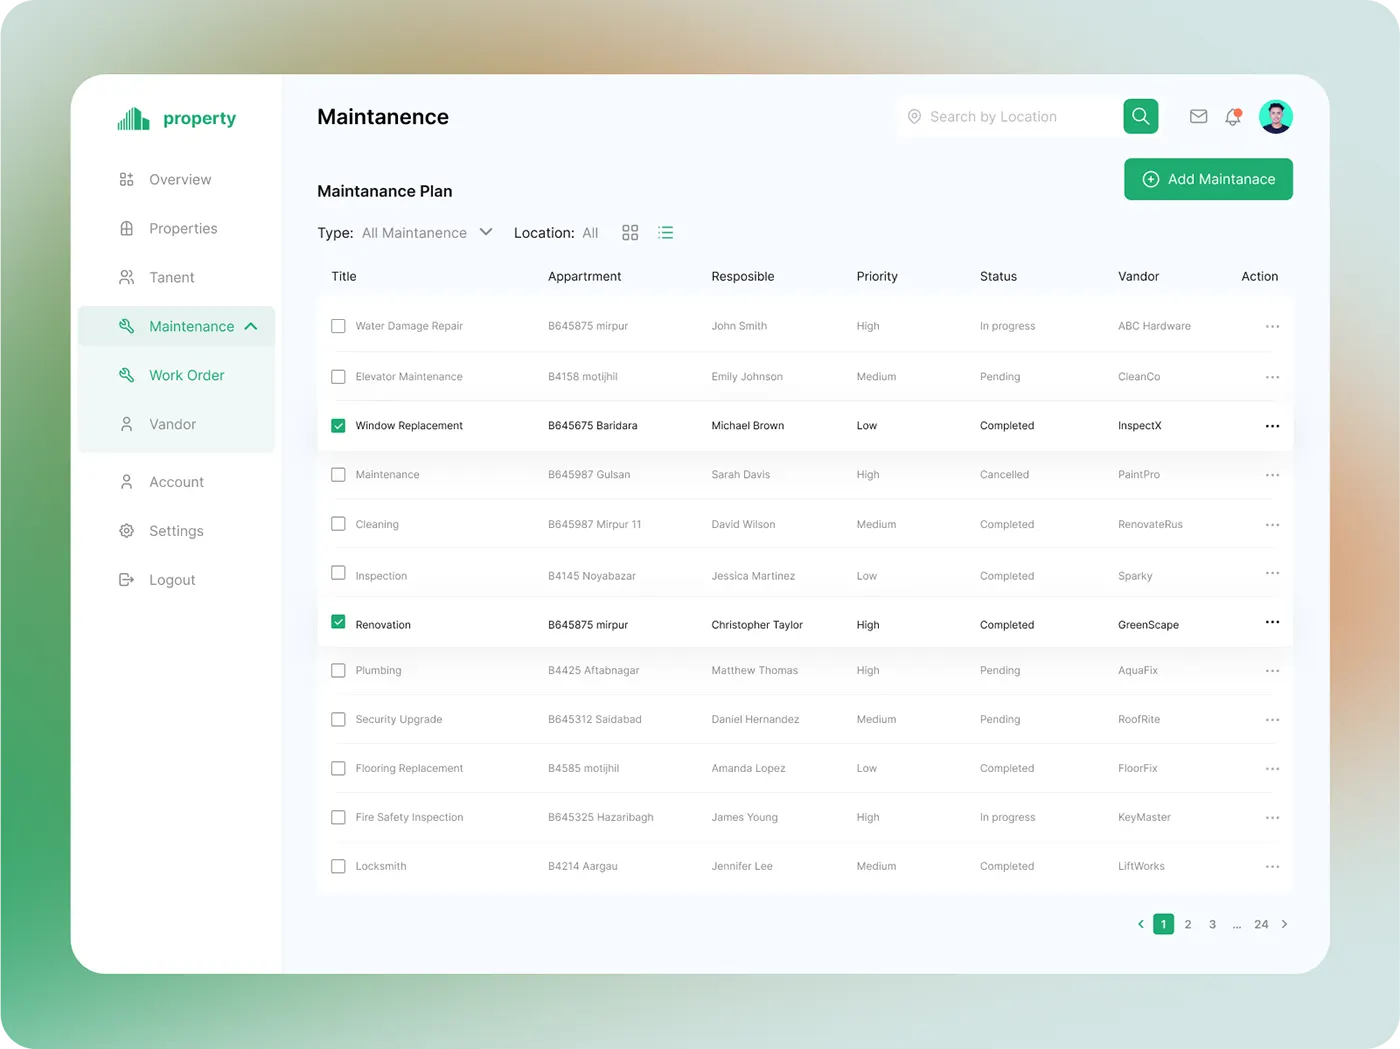
Task: Go to page 3 in pagination
Action: point(1212,924)
